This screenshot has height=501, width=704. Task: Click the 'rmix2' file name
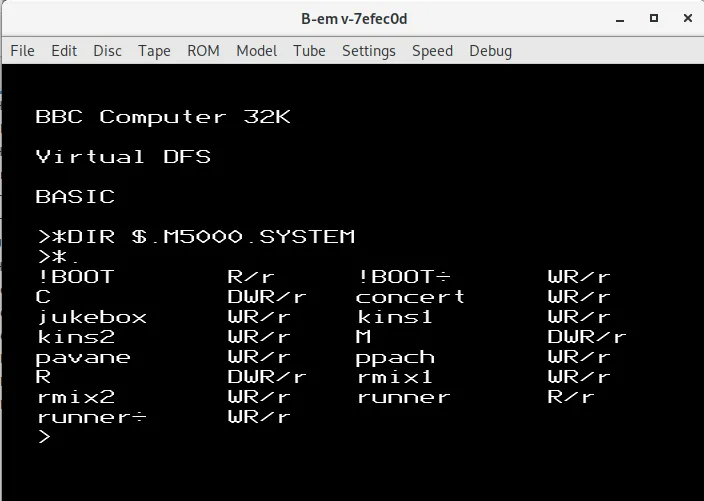[76, 397]
